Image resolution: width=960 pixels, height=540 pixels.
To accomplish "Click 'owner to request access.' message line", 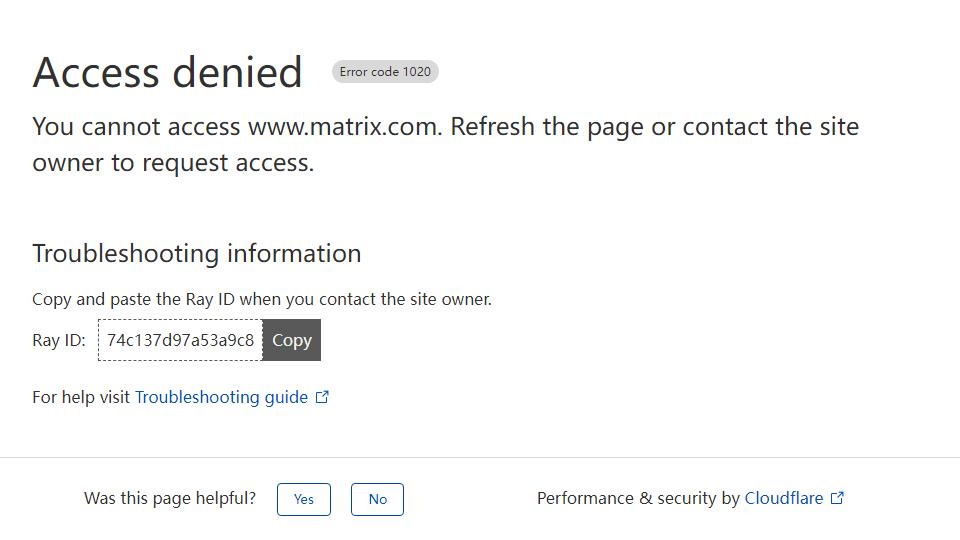I will (x=173, y=163).
